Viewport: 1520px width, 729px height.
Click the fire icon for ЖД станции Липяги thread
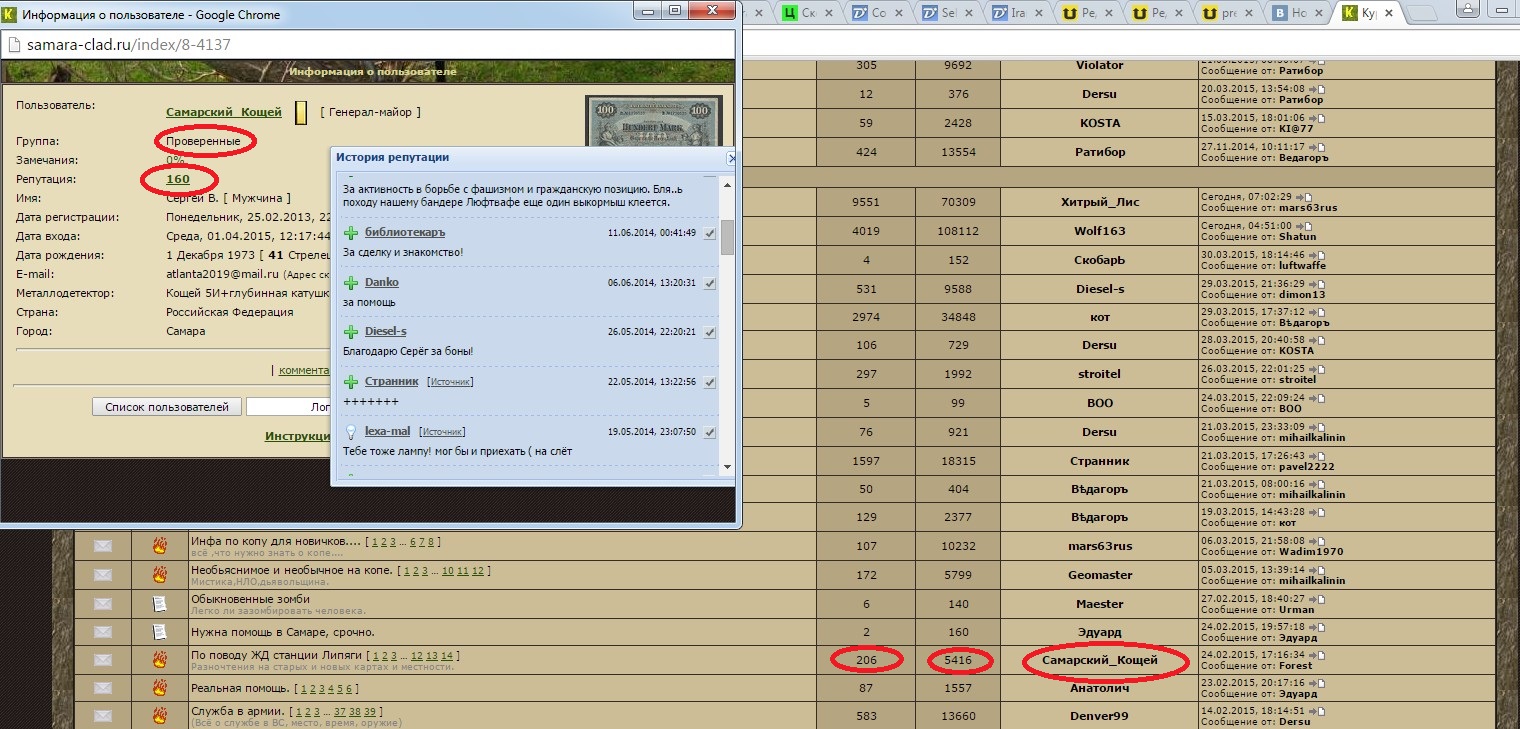click(x=159, y=660)
